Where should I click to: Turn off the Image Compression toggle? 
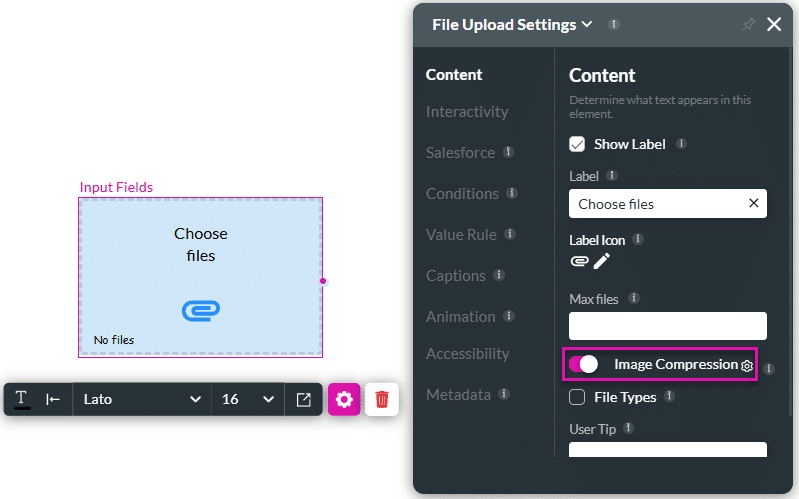tap(583, 365)
